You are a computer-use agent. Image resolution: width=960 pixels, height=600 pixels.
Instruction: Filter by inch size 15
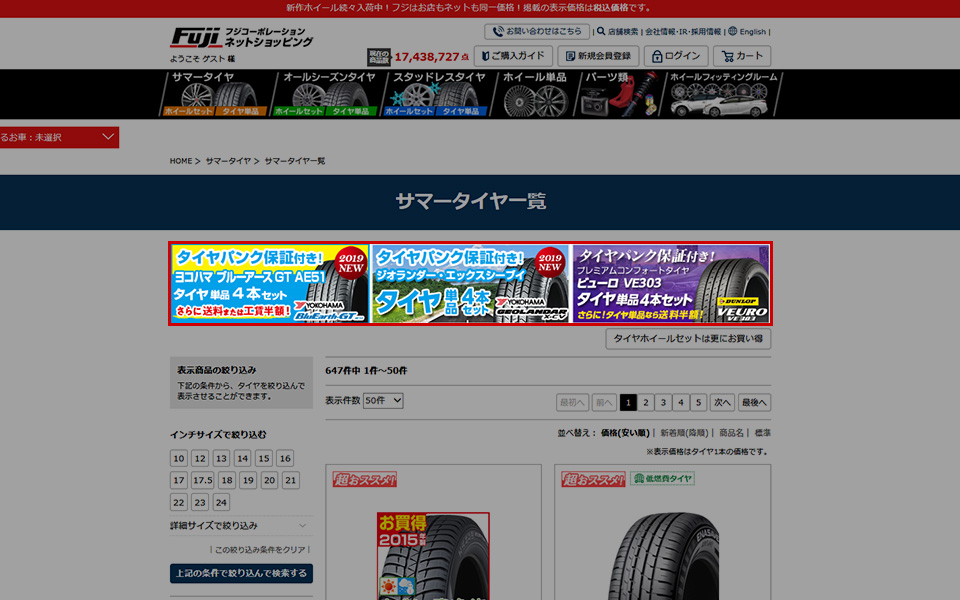tap(264, 459)
